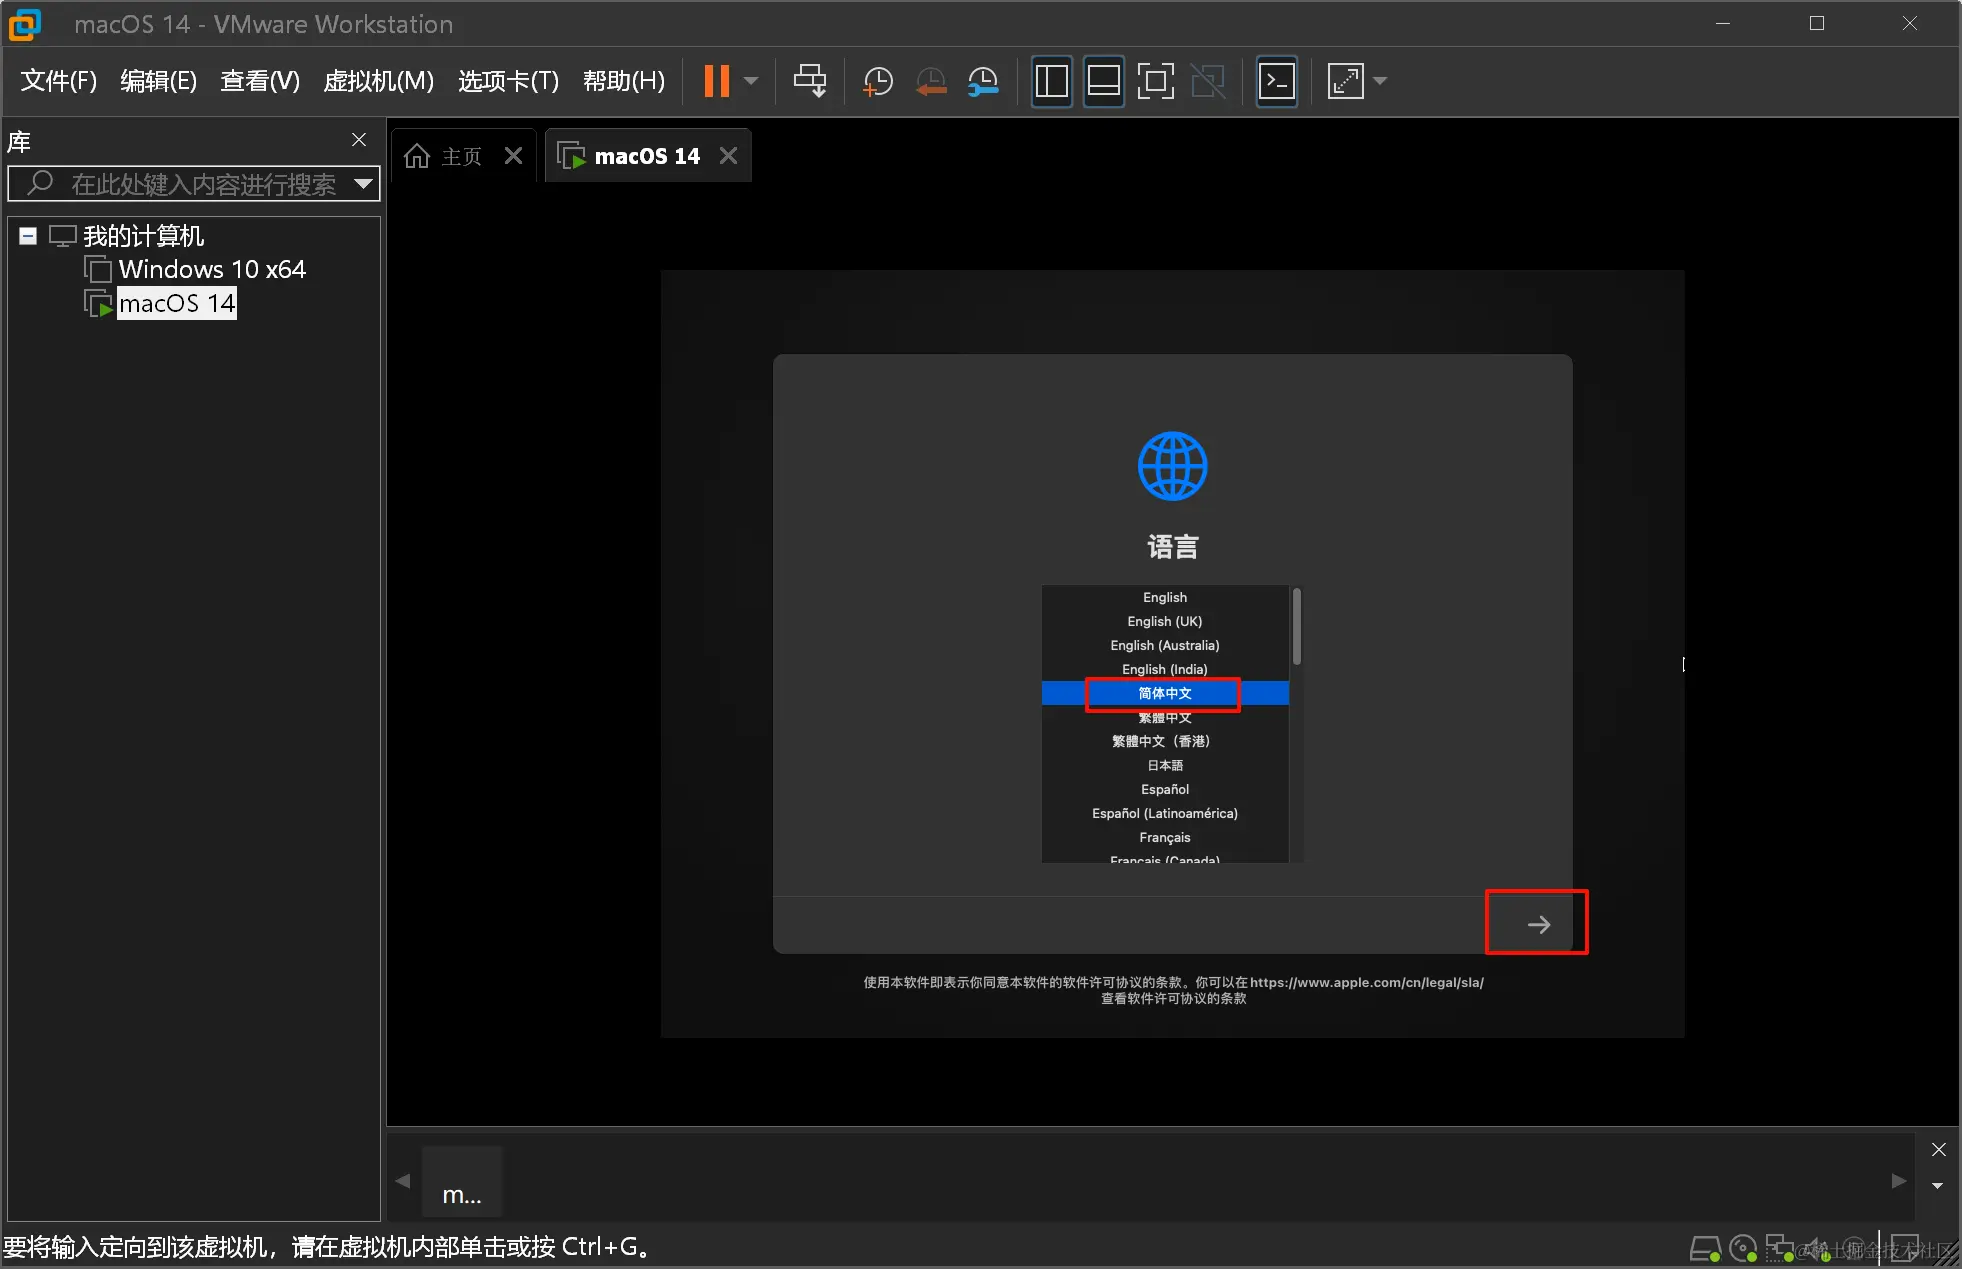1962x1269 pixels.
Task: Click the send Ctrl+Alt+Del icon
Action: point(809,81)
